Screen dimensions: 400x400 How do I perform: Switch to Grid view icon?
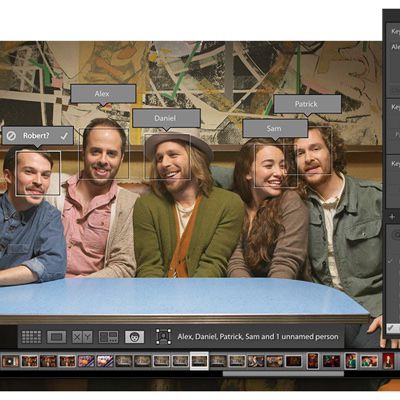(x=31, y=337)
